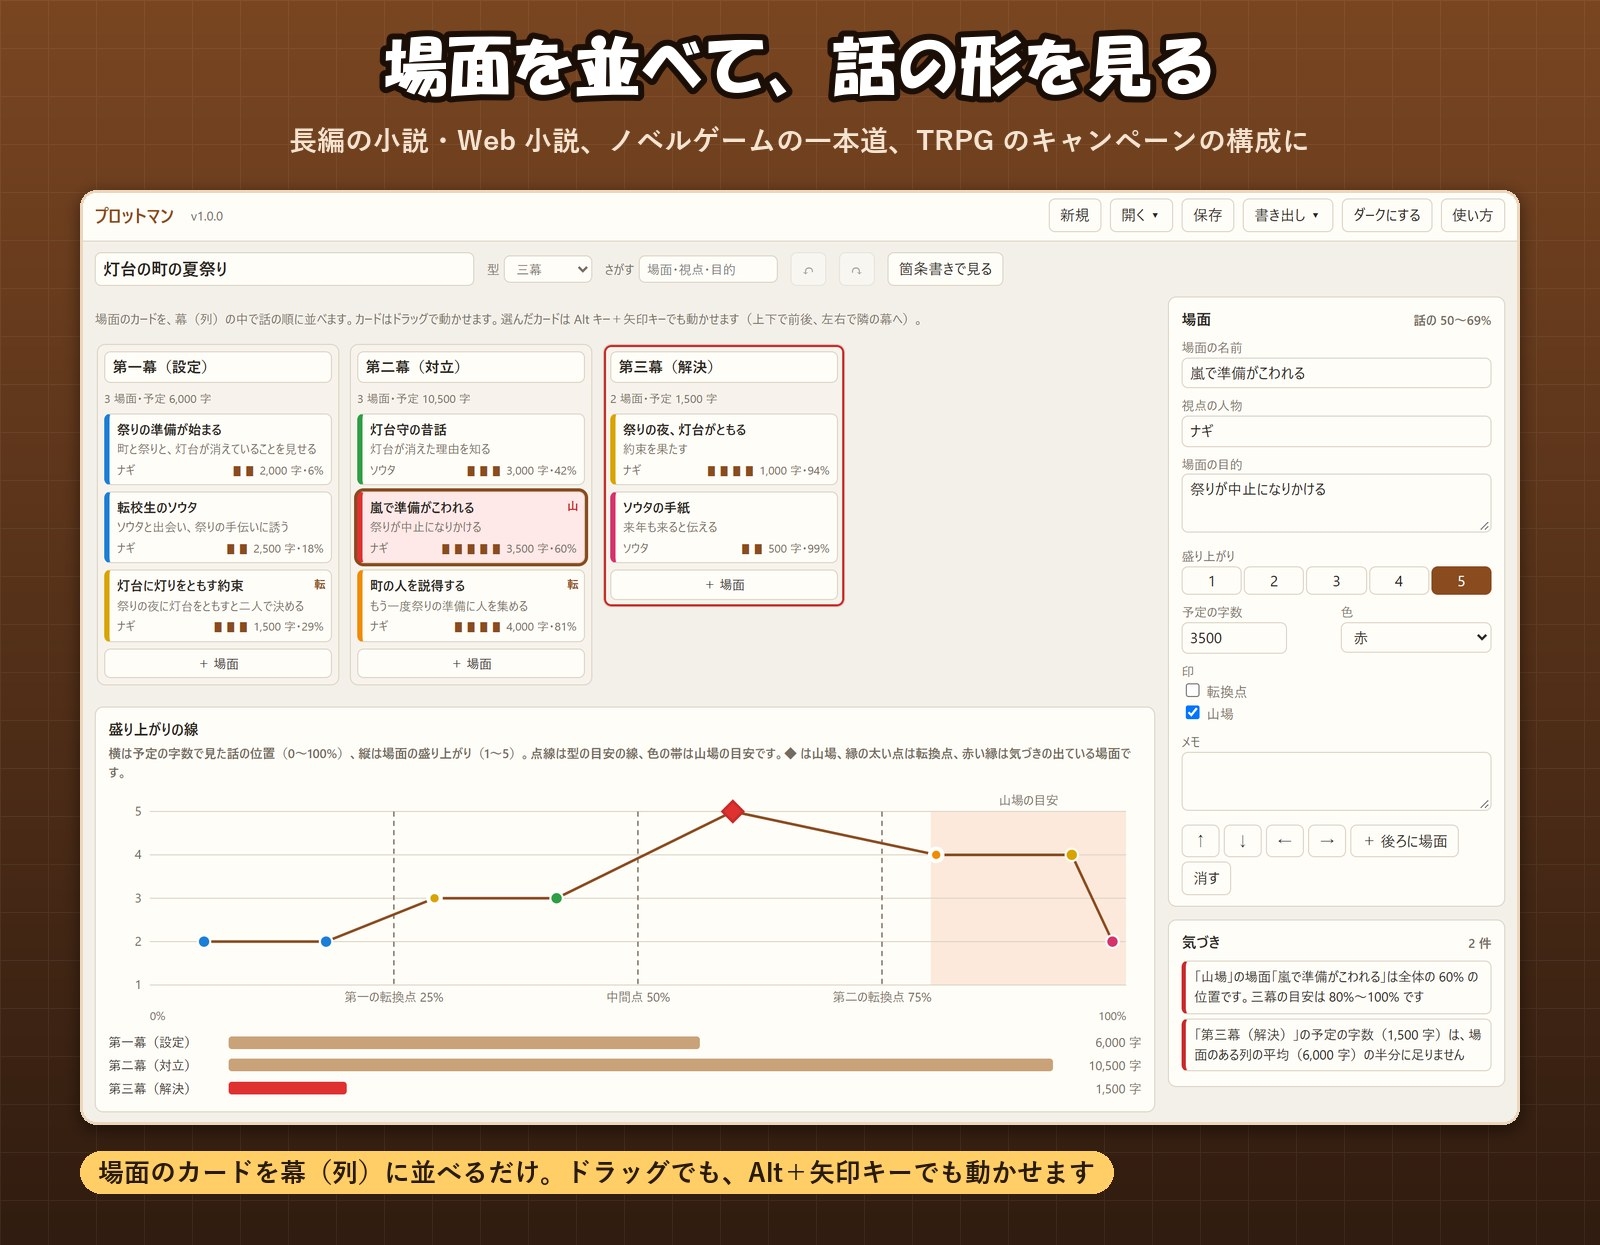
Task: Select the 祭りの準備が始まる scene card
Action: [218, 449]
